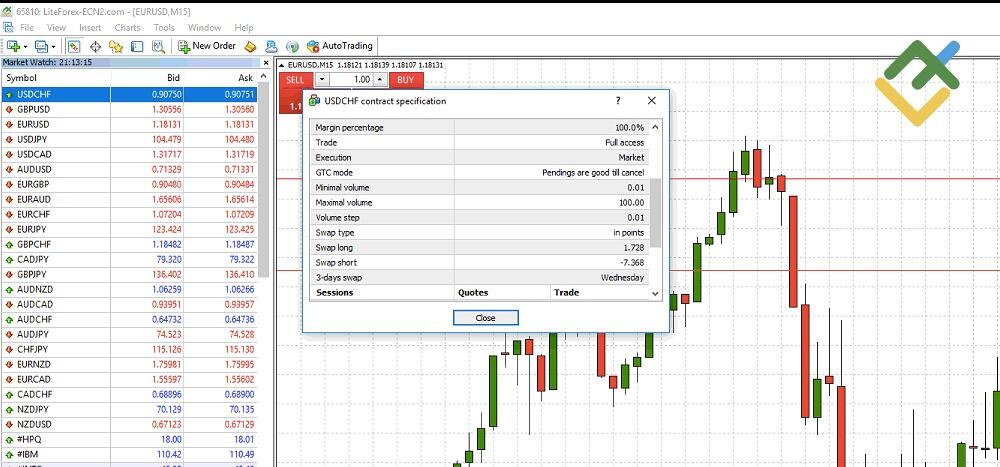Open the Tools menu

click(x=164, y=27)
